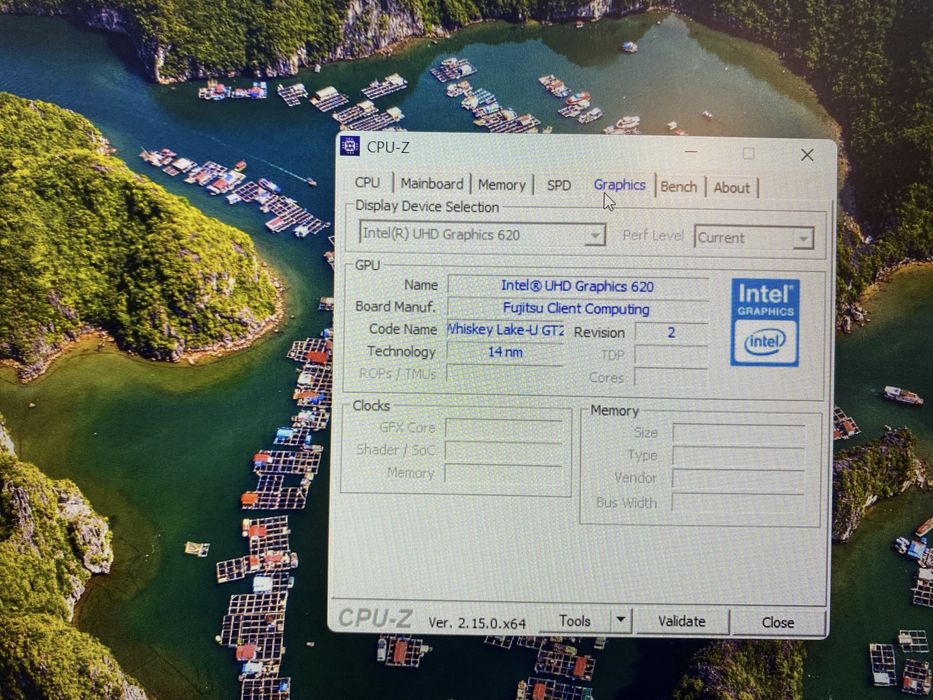Open the Tools dropdown arrow

(620, 620)
